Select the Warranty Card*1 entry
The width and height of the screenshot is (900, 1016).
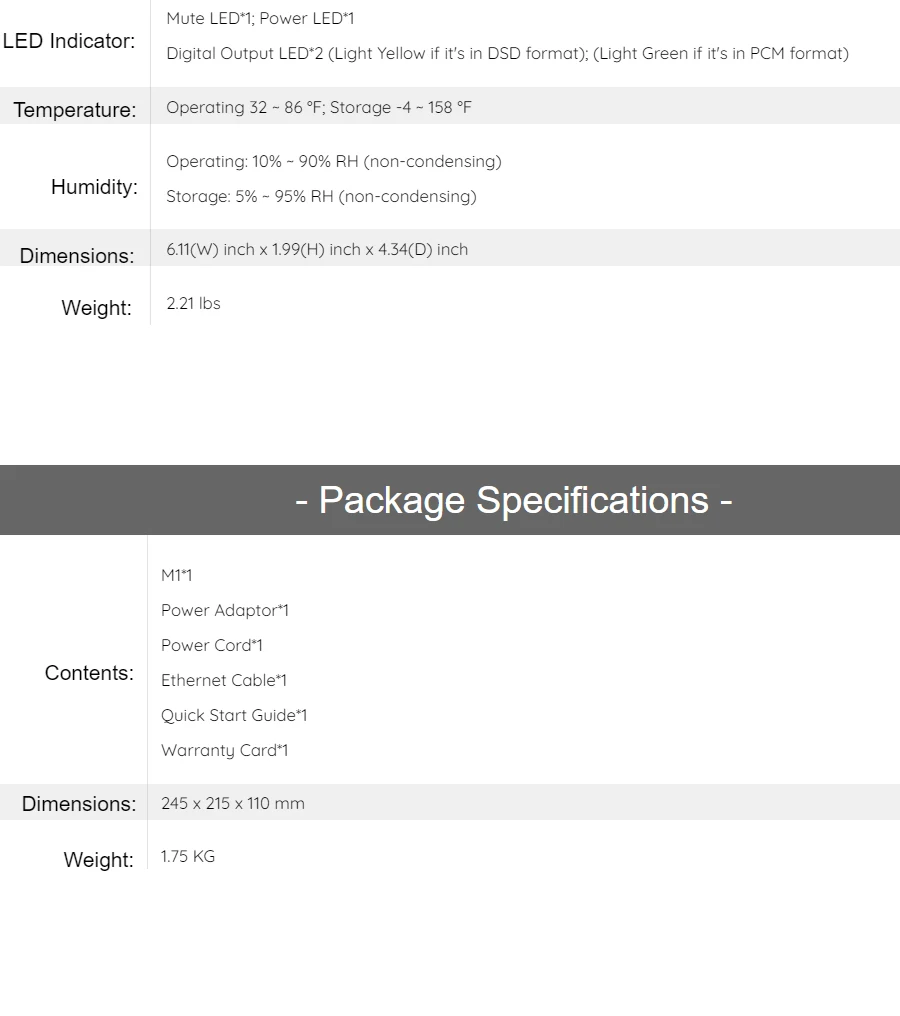224,750
